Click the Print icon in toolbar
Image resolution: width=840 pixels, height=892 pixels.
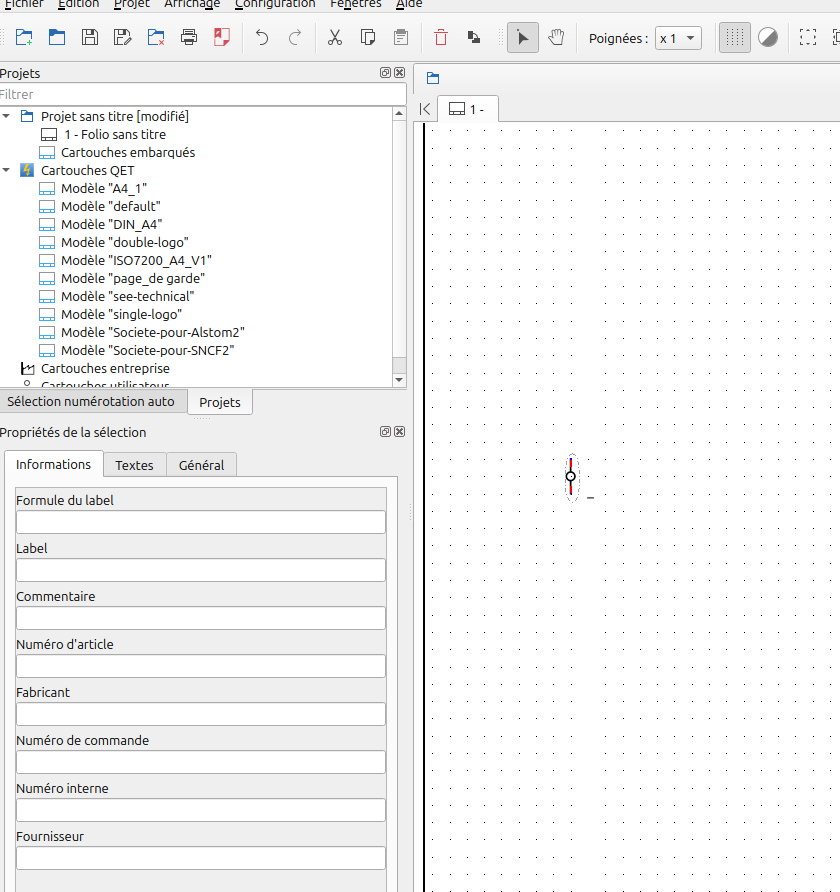pyautogui.click(x=189, y=38)
